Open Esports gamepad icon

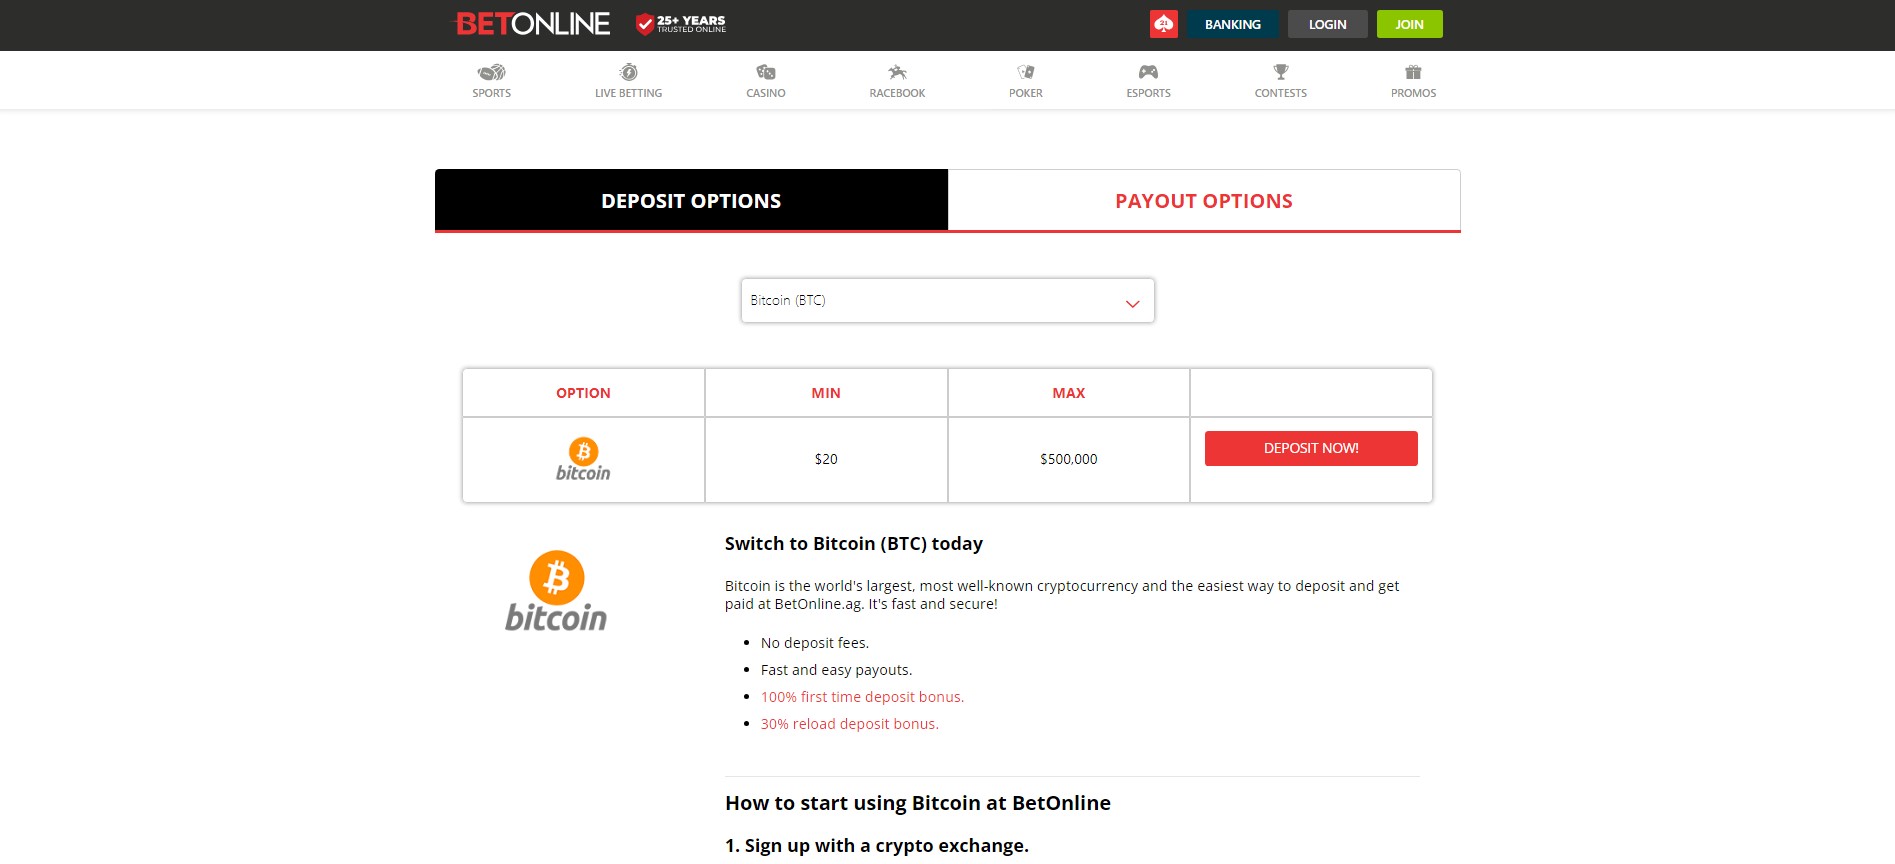click(1148, 72)
